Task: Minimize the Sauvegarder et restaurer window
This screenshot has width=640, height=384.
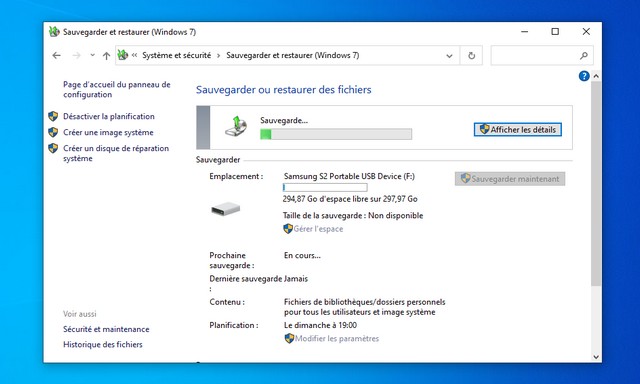Action: (x=524, y=31)
